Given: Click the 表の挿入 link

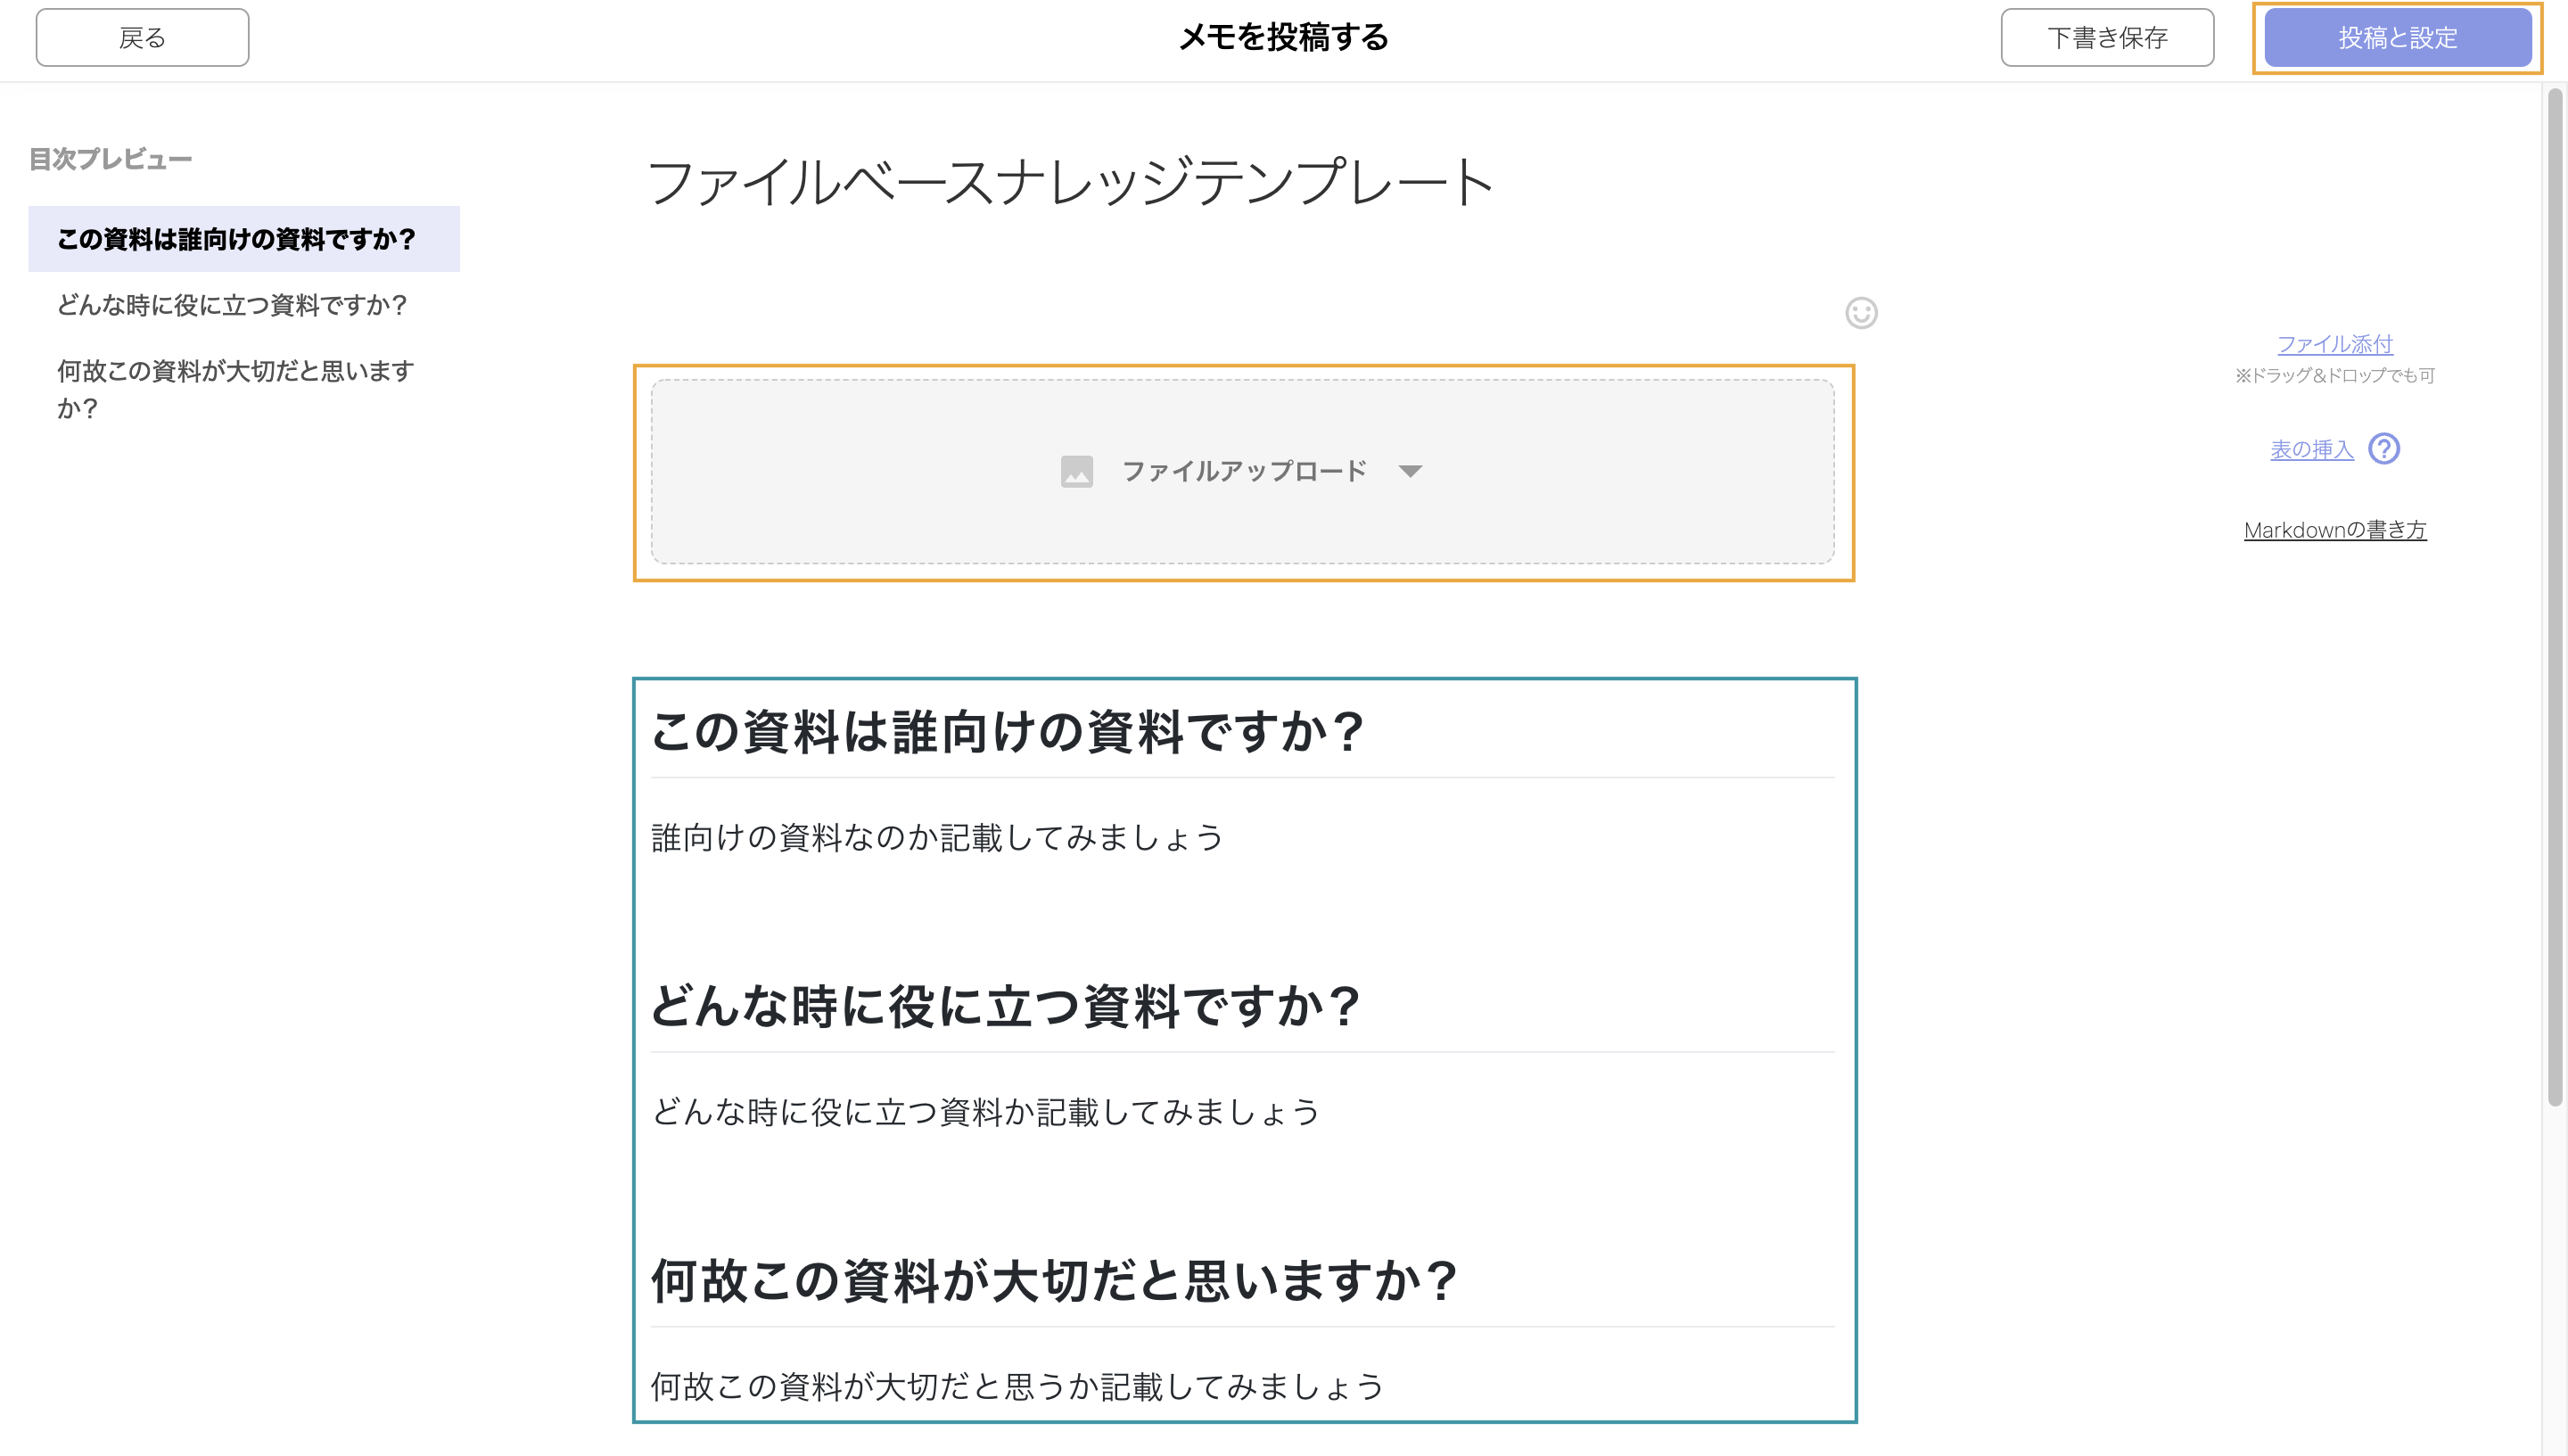Looking at the screenshot, I should (2311, 450).
